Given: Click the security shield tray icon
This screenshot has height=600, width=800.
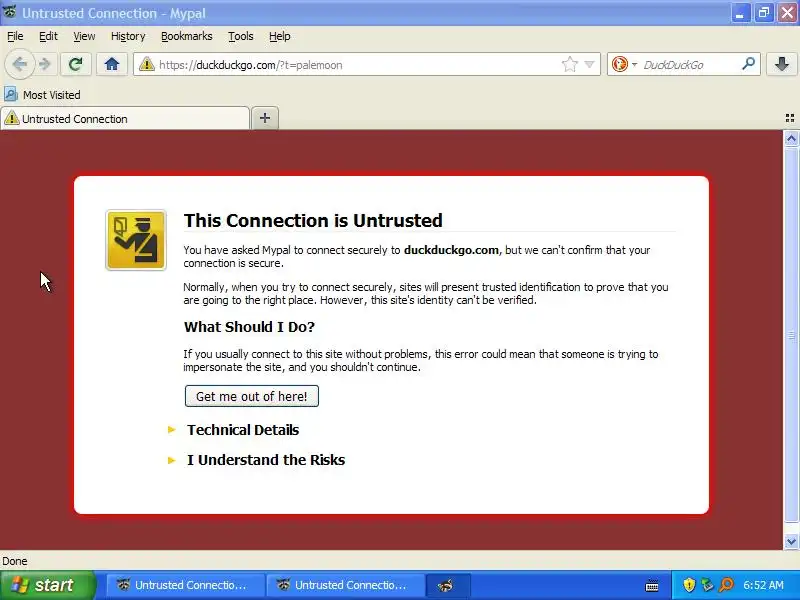Looking at the screenshot, I should 689,585.
